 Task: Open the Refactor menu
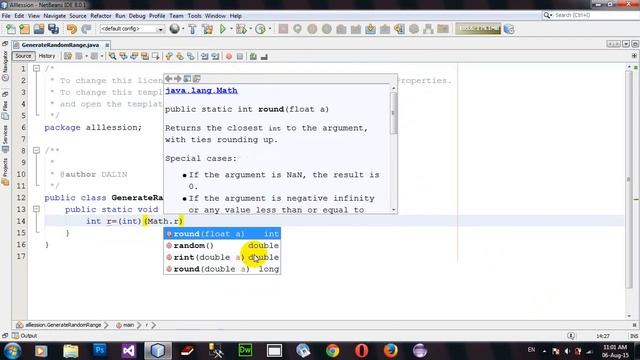coord(101,16)
